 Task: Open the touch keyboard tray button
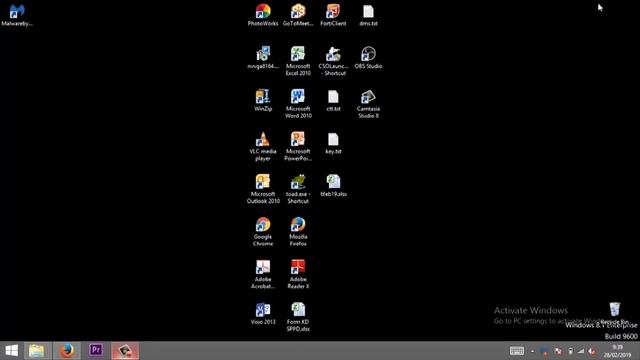[x=517, y=351]
